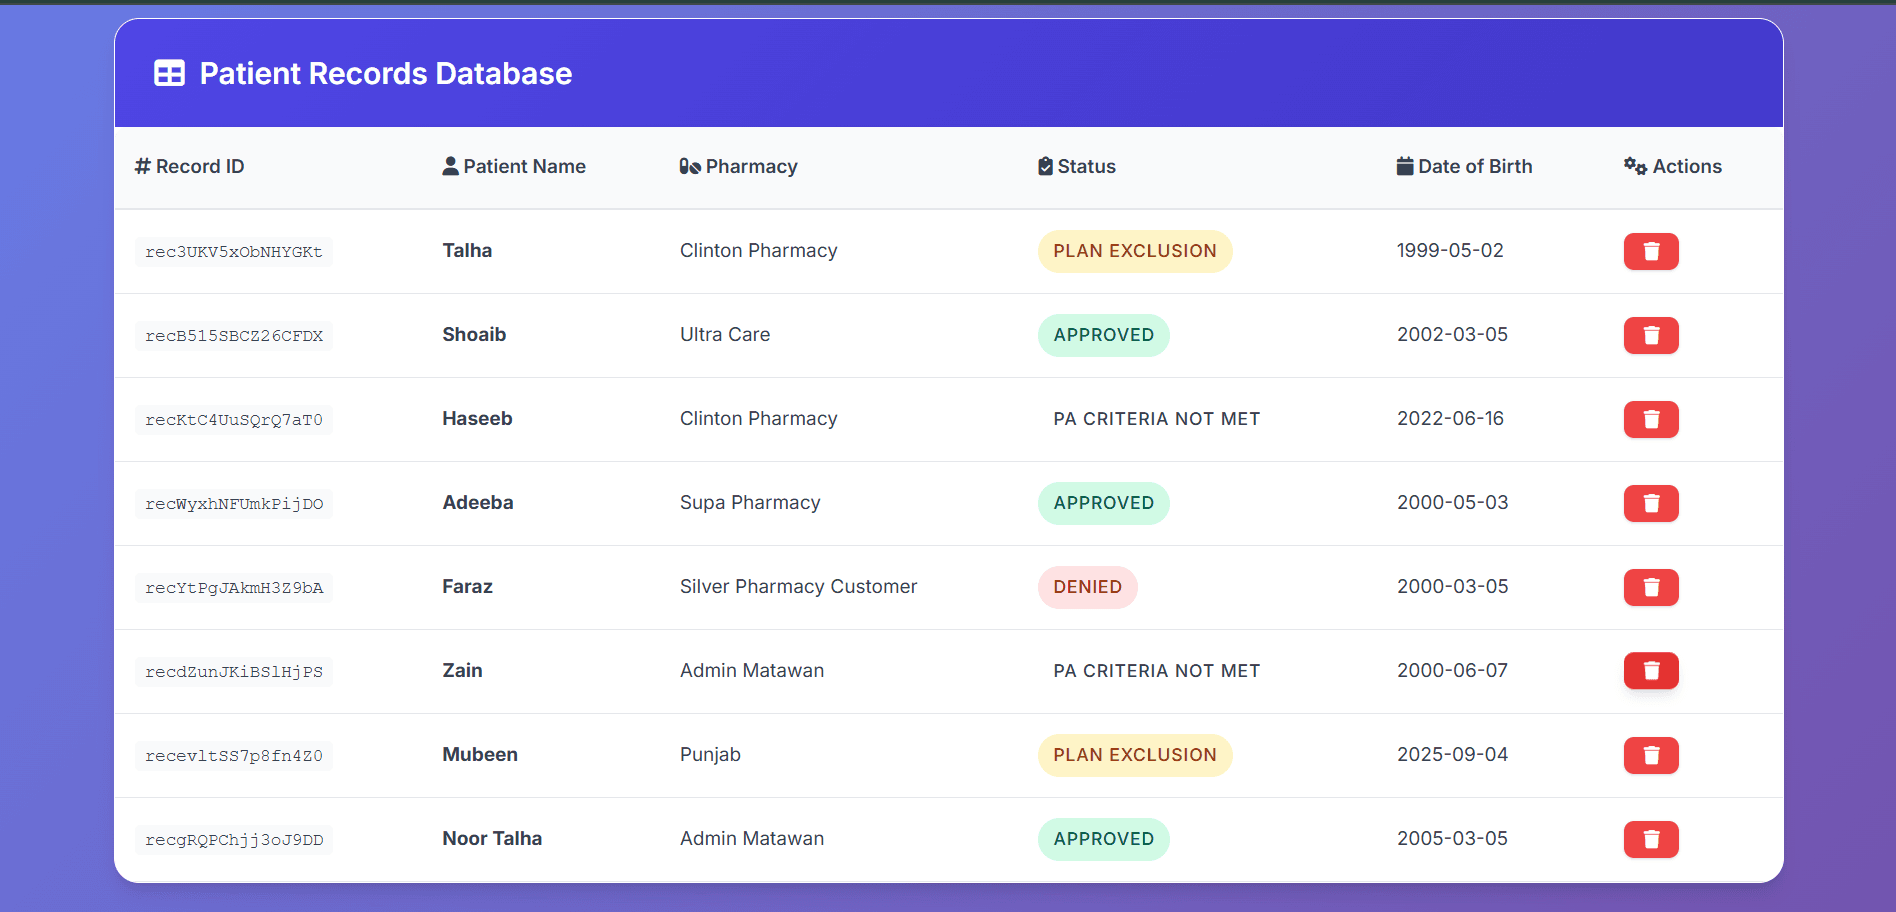This screenshot has height=912, width=1896.
Task: Click the table icon beside Patient Records Database
Action: tap(169, 73)
